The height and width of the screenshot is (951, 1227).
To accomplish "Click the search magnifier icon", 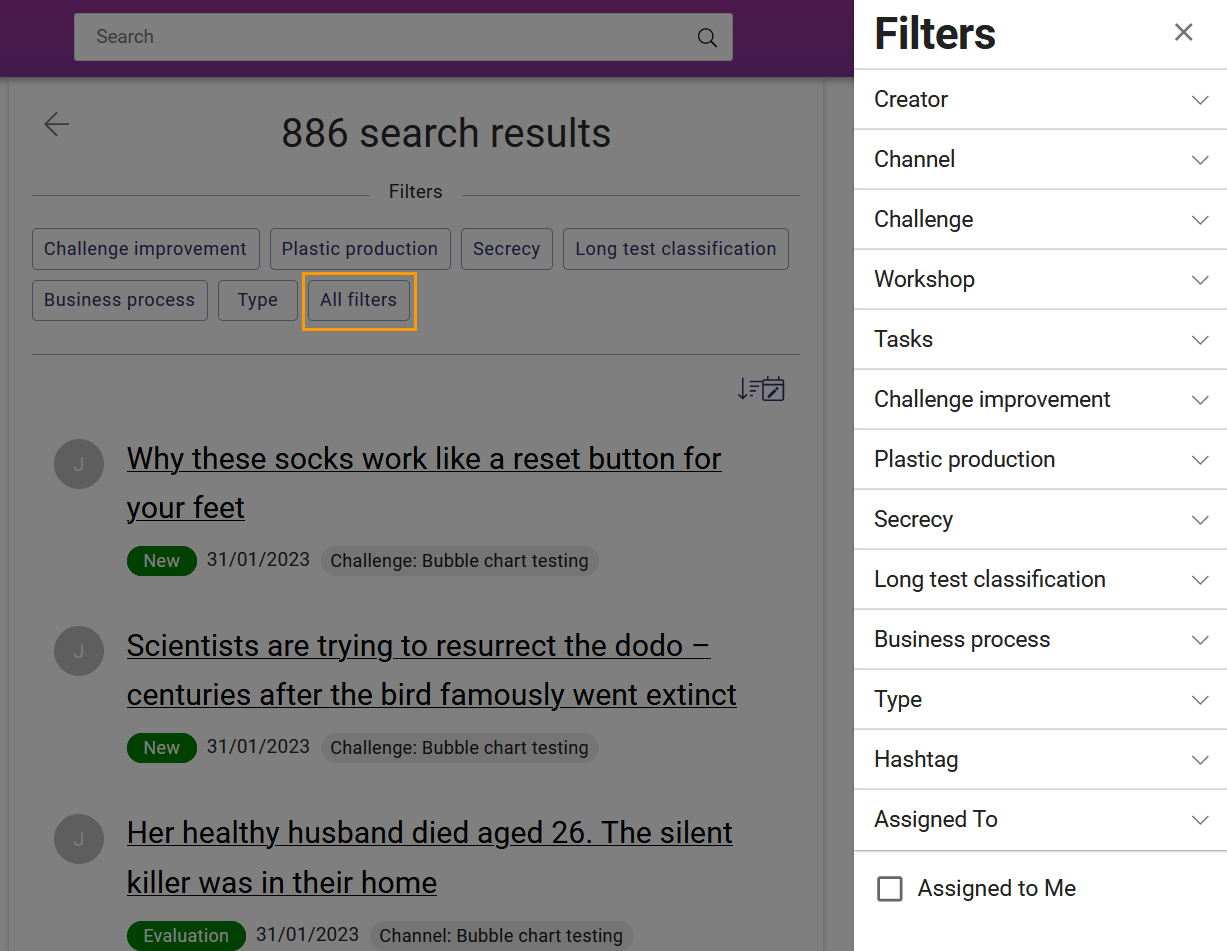I will click(x=707, y=38).
